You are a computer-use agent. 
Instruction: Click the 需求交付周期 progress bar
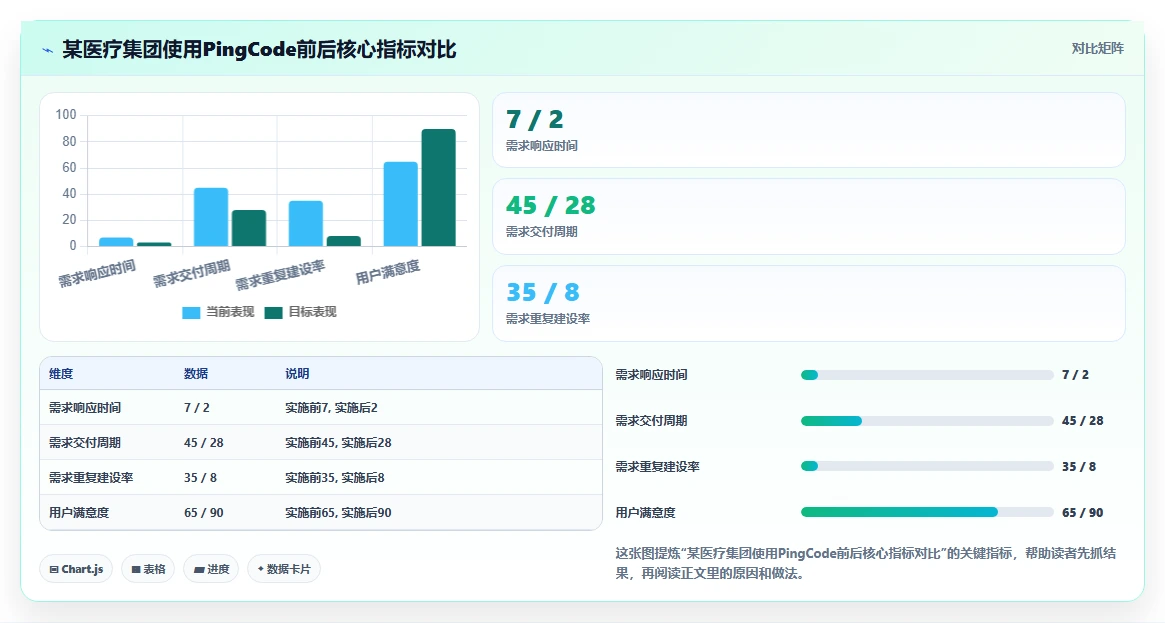[927, 421]
